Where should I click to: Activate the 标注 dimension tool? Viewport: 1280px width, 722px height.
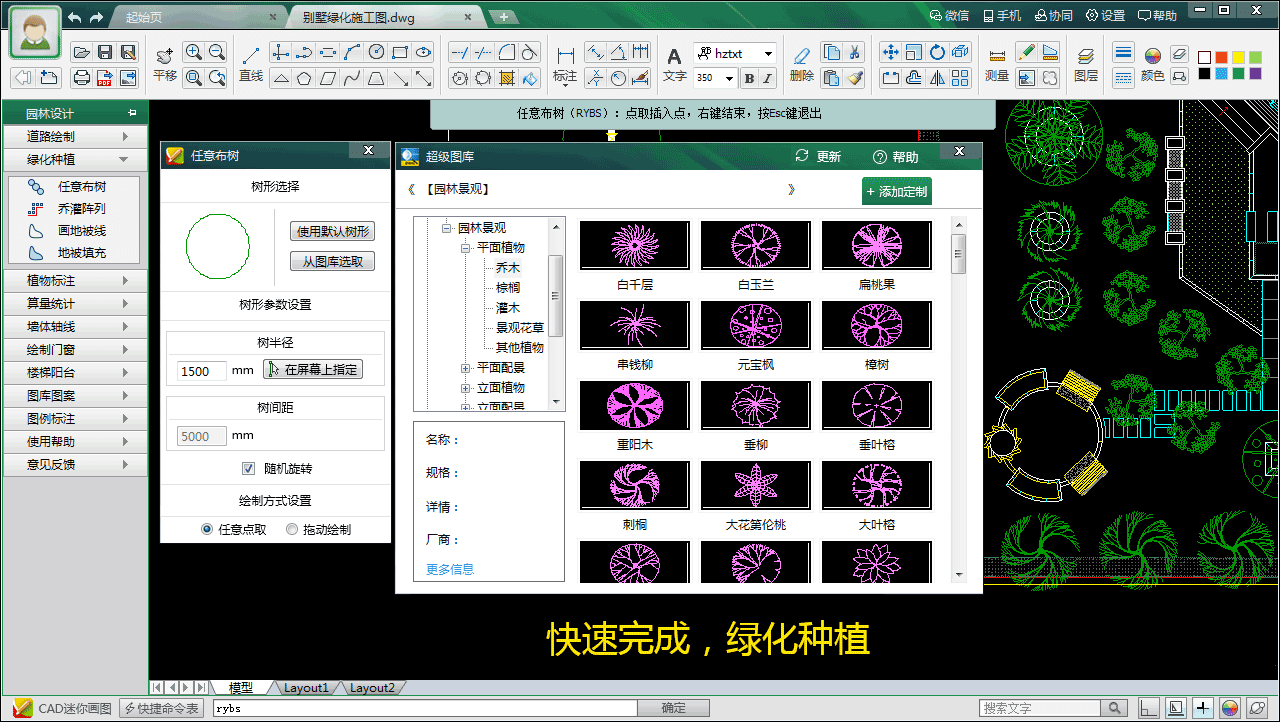566,58
